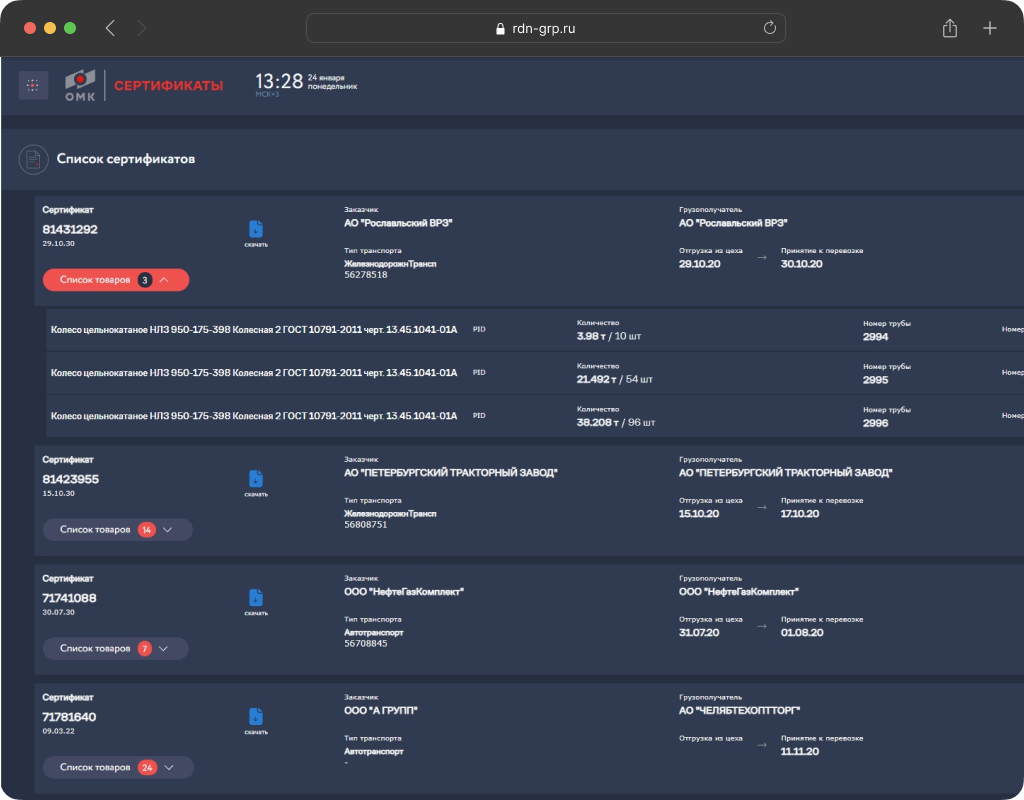Go back to previous page
Screen dimensions: 1024x800
pos(110,28)
